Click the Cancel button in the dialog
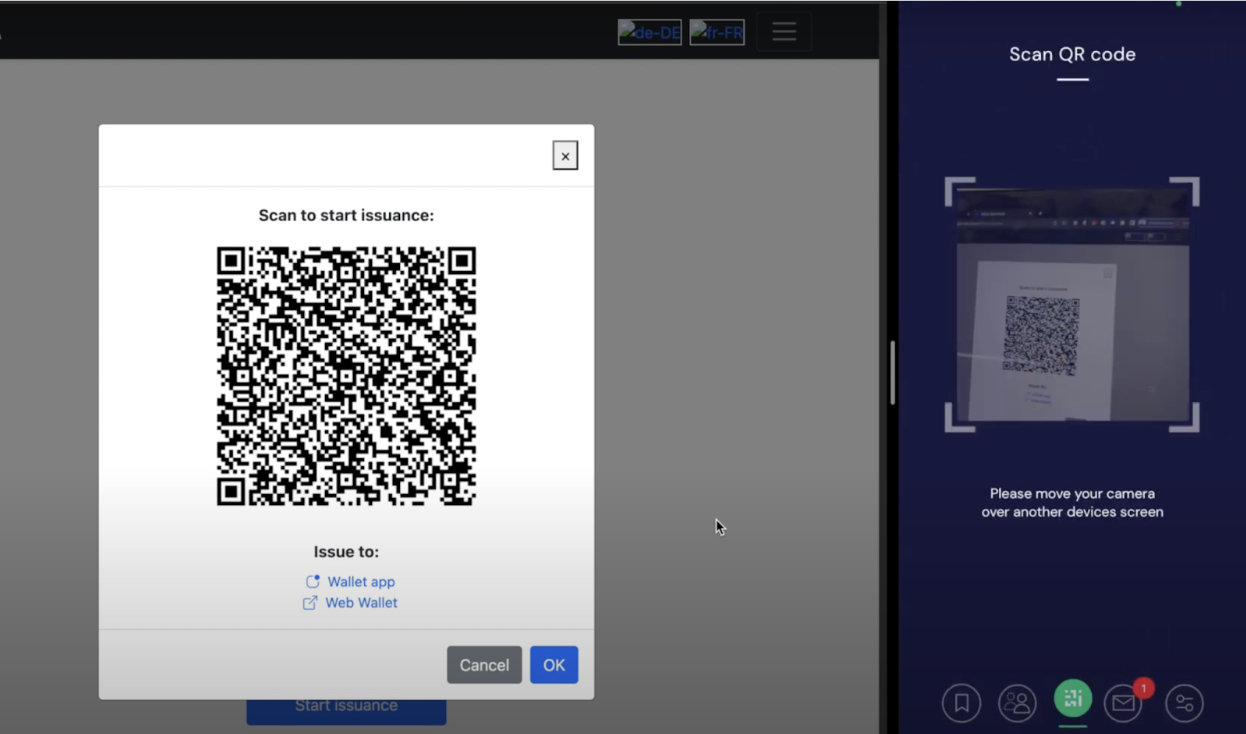The height and width of the screenshot is (734, 1246). [x=484, y=665]
